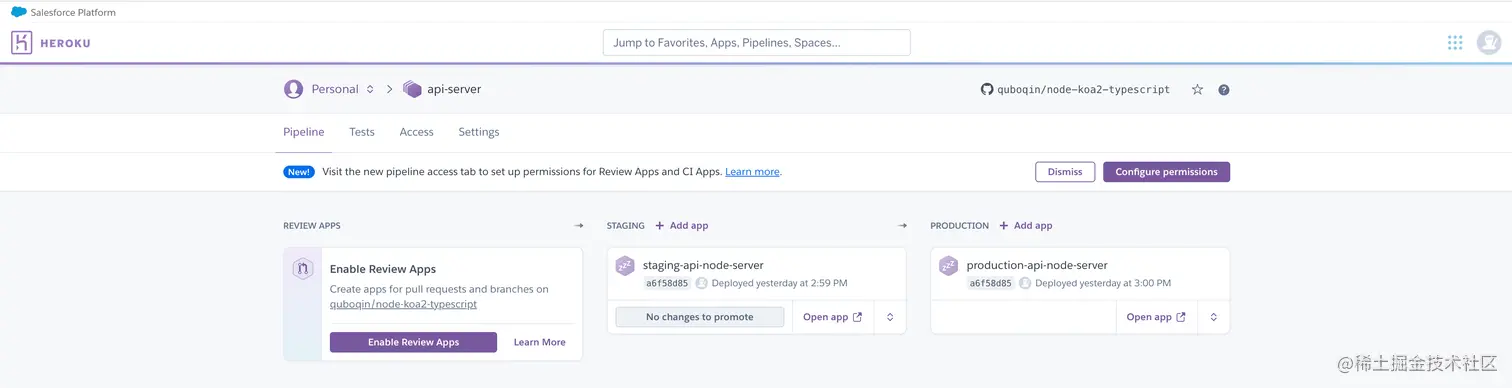Click the Staging column arrow icon

[x=902, y=226]
